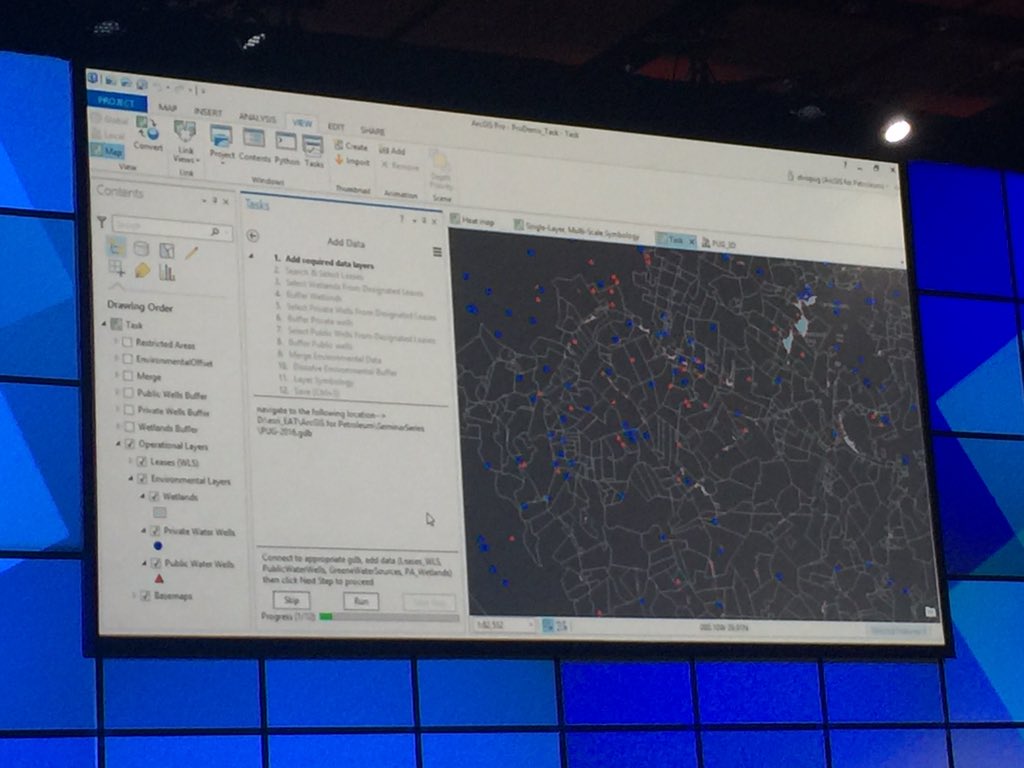Open Link Views dropdown arrow
This screenshot has width=1024, height=768.
click(x=197, y=160)
